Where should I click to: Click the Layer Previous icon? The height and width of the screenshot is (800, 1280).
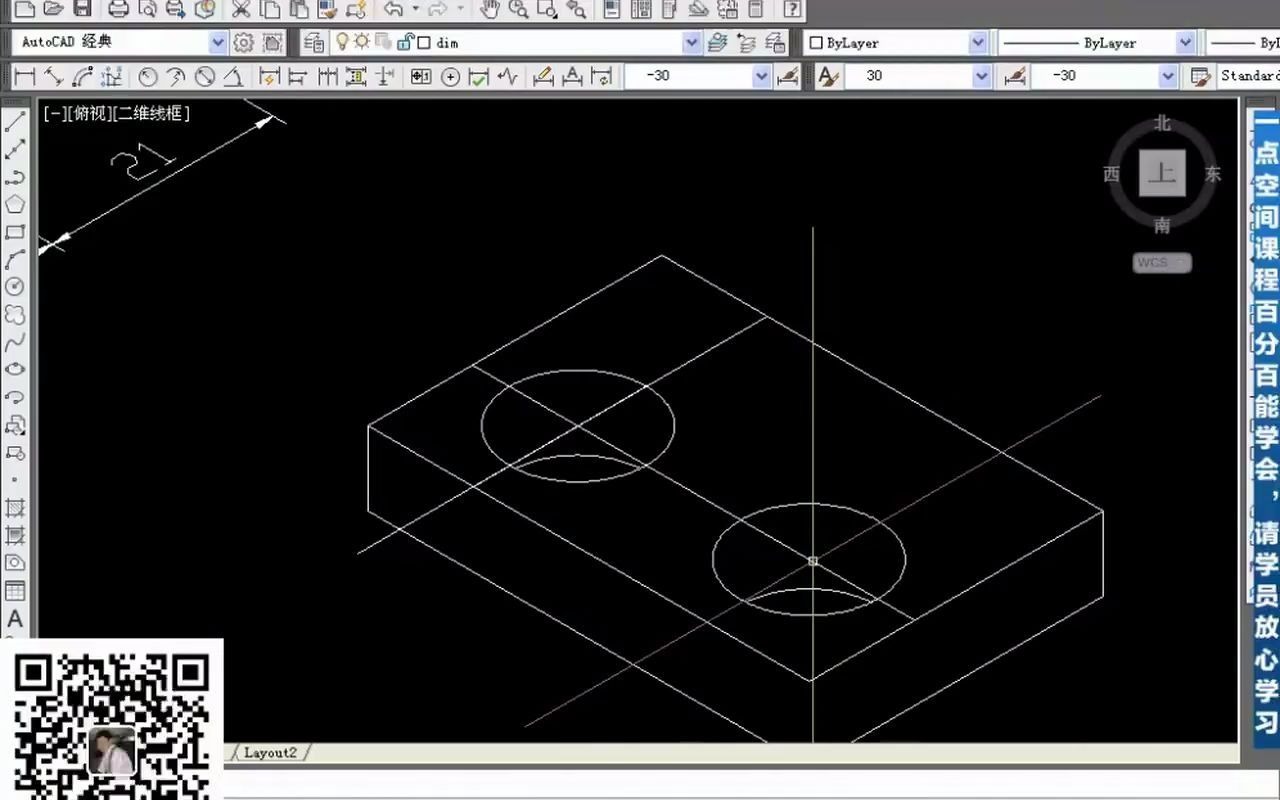746,43
